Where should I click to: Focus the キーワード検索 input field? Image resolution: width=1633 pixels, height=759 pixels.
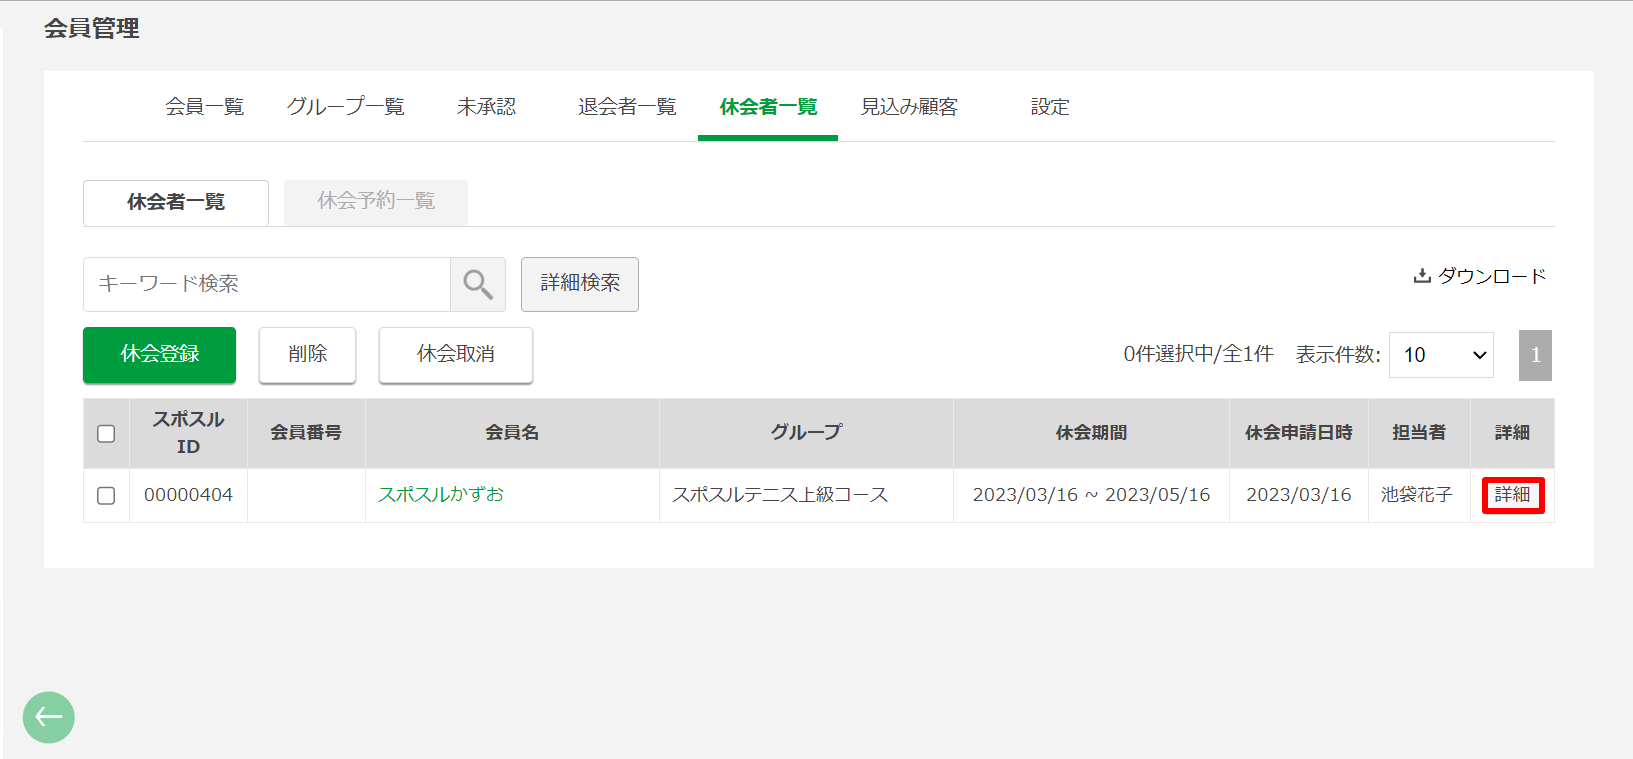pos(267,284)
